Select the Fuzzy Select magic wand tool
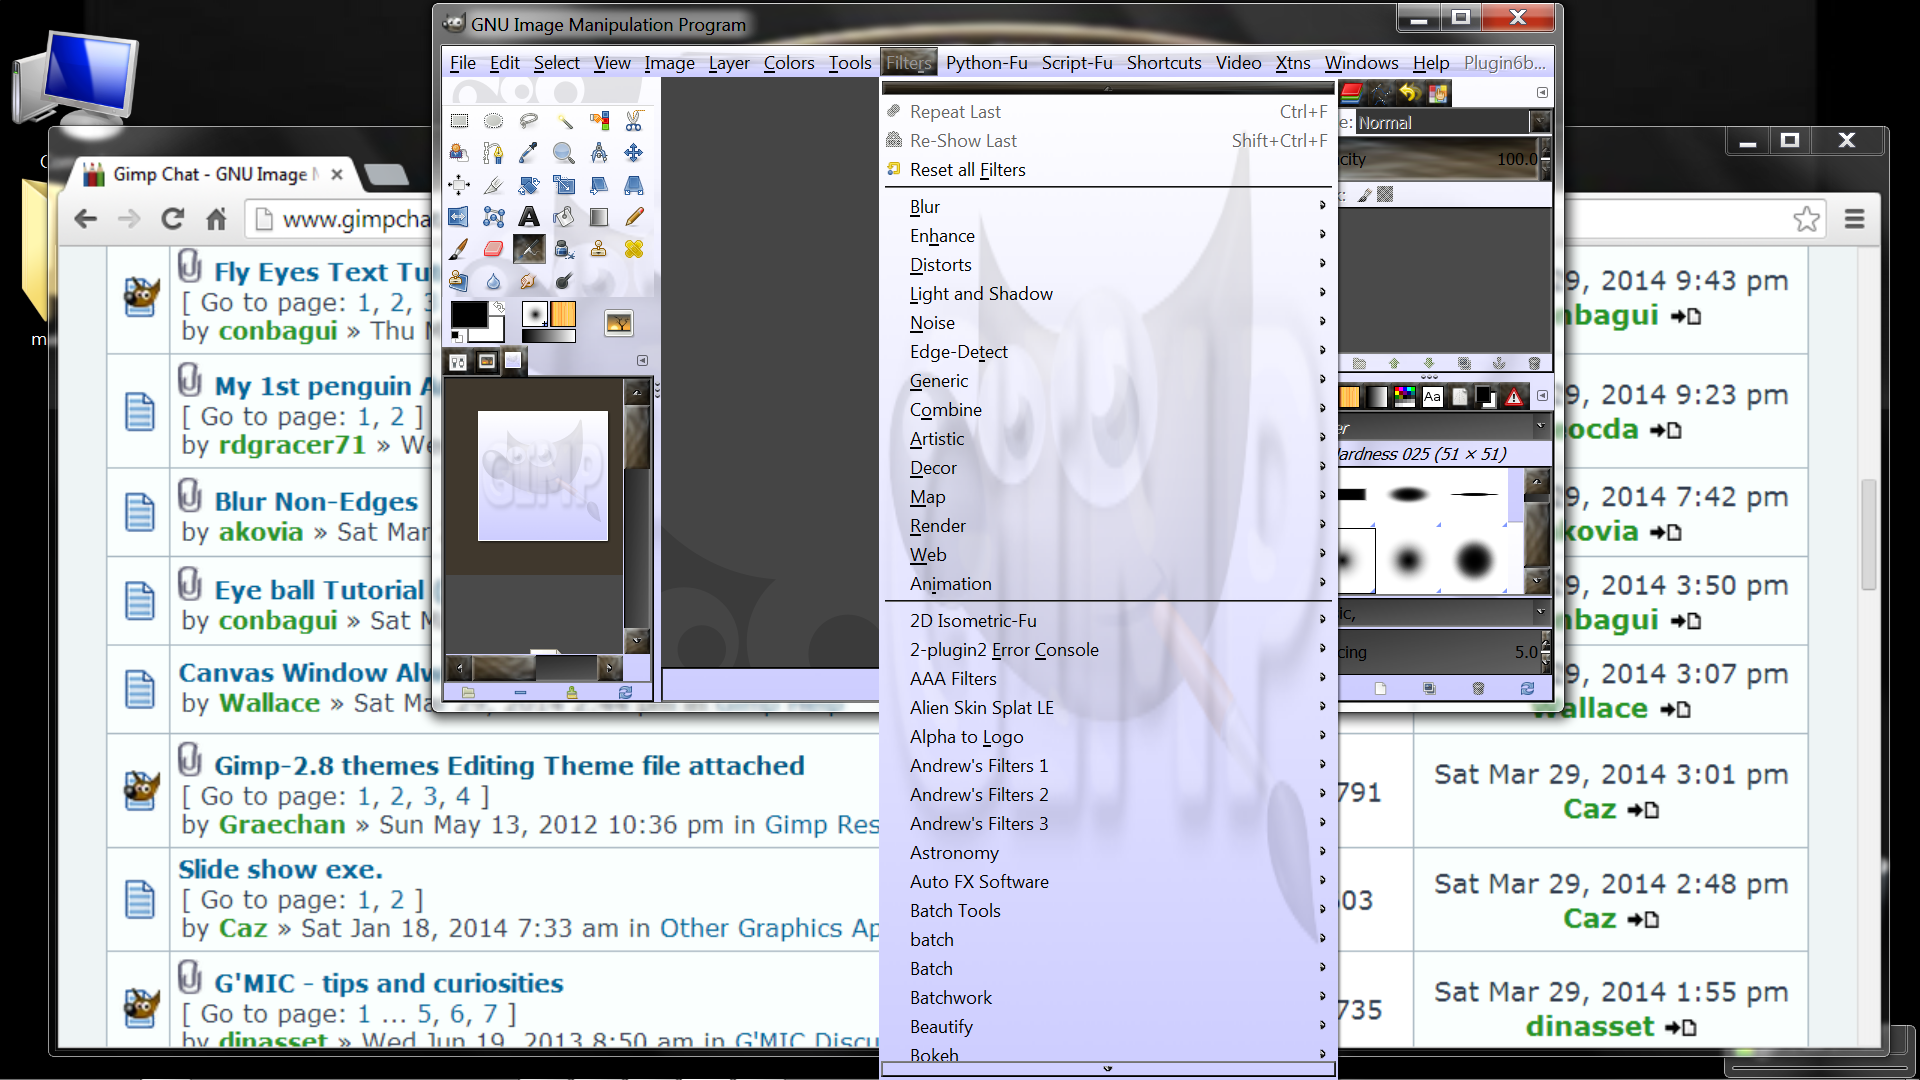This screenshot has width=1920, height=1080. click(x=564, y=121)
